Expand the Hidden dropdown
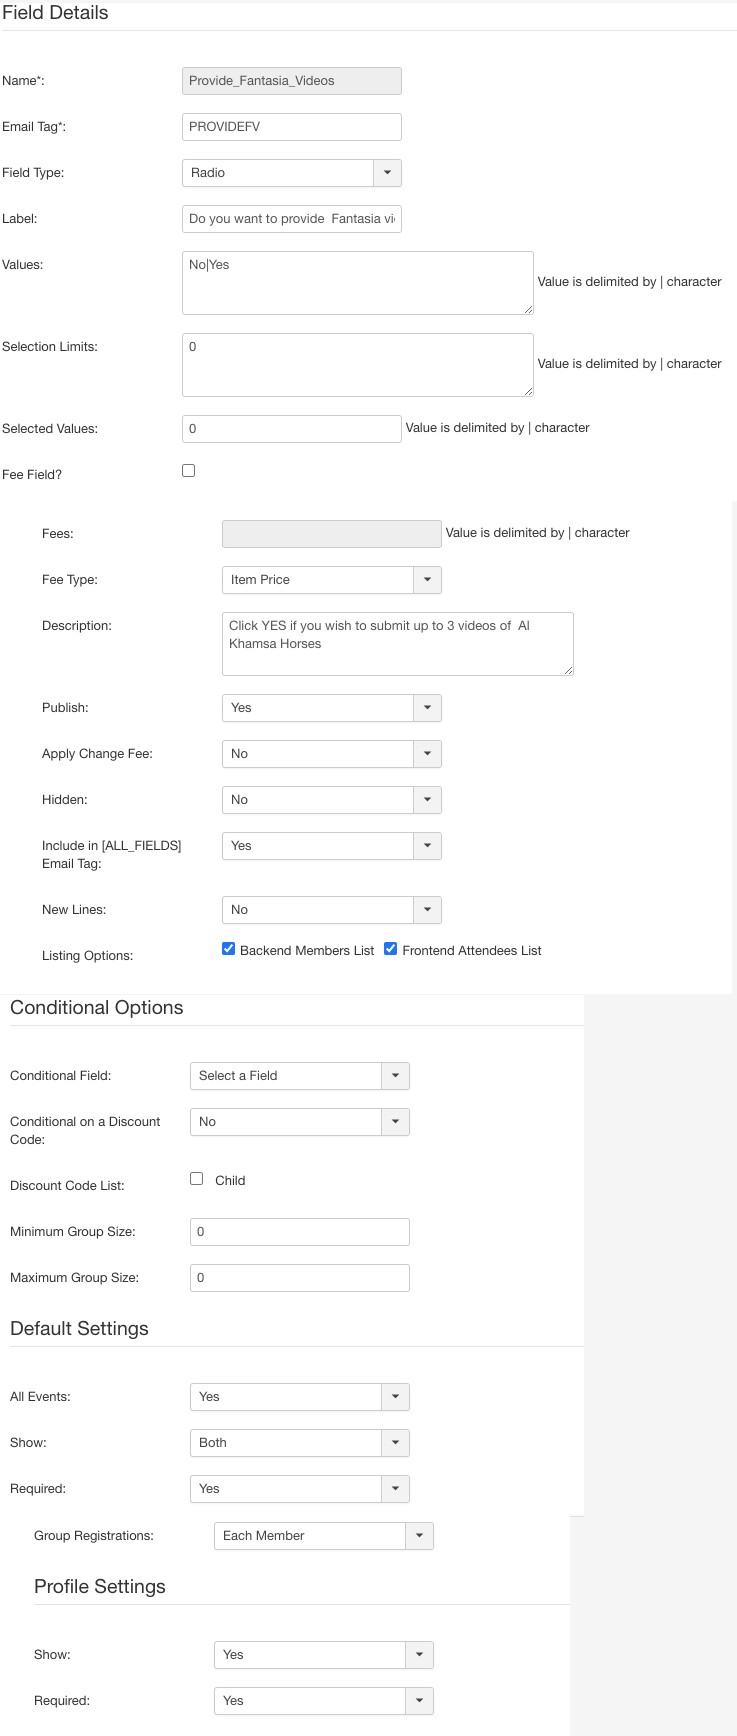The image size is (737, 1736). (331, 800)
